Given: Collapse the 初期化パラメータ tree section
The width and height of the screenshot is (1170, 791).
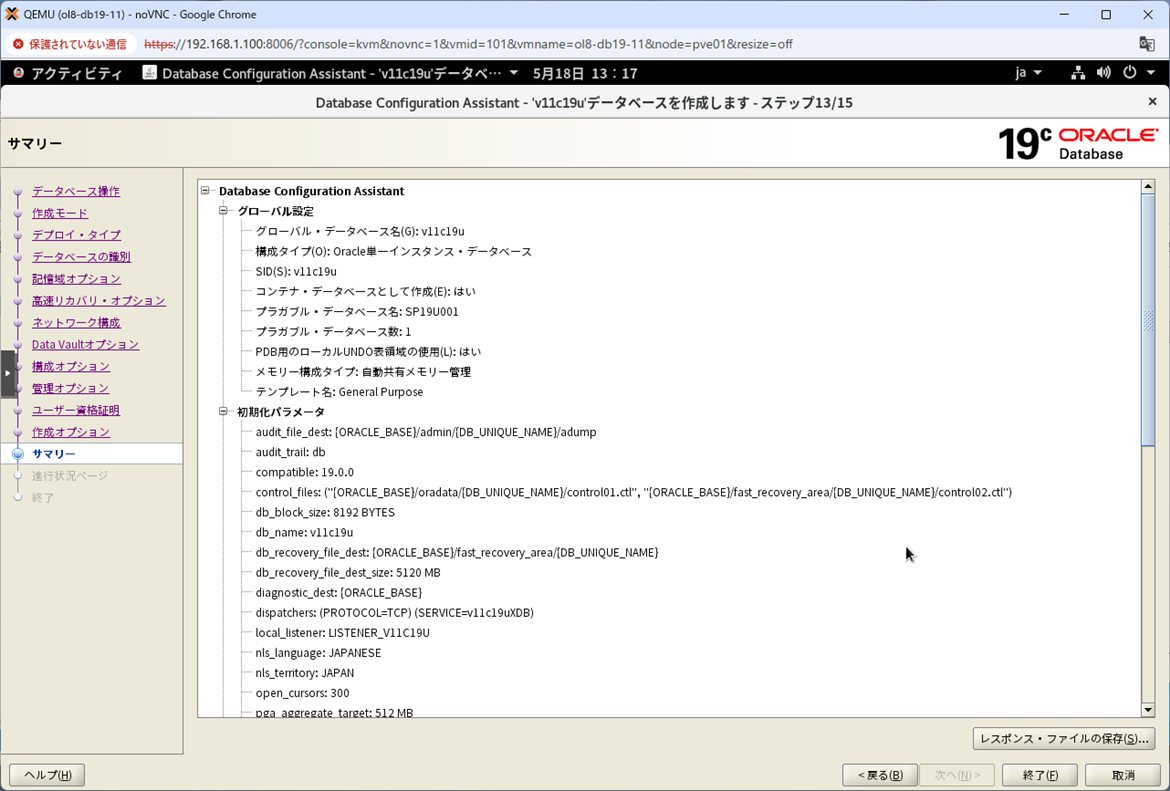Looking at the screenshot, I should click(x=223, y=411).
